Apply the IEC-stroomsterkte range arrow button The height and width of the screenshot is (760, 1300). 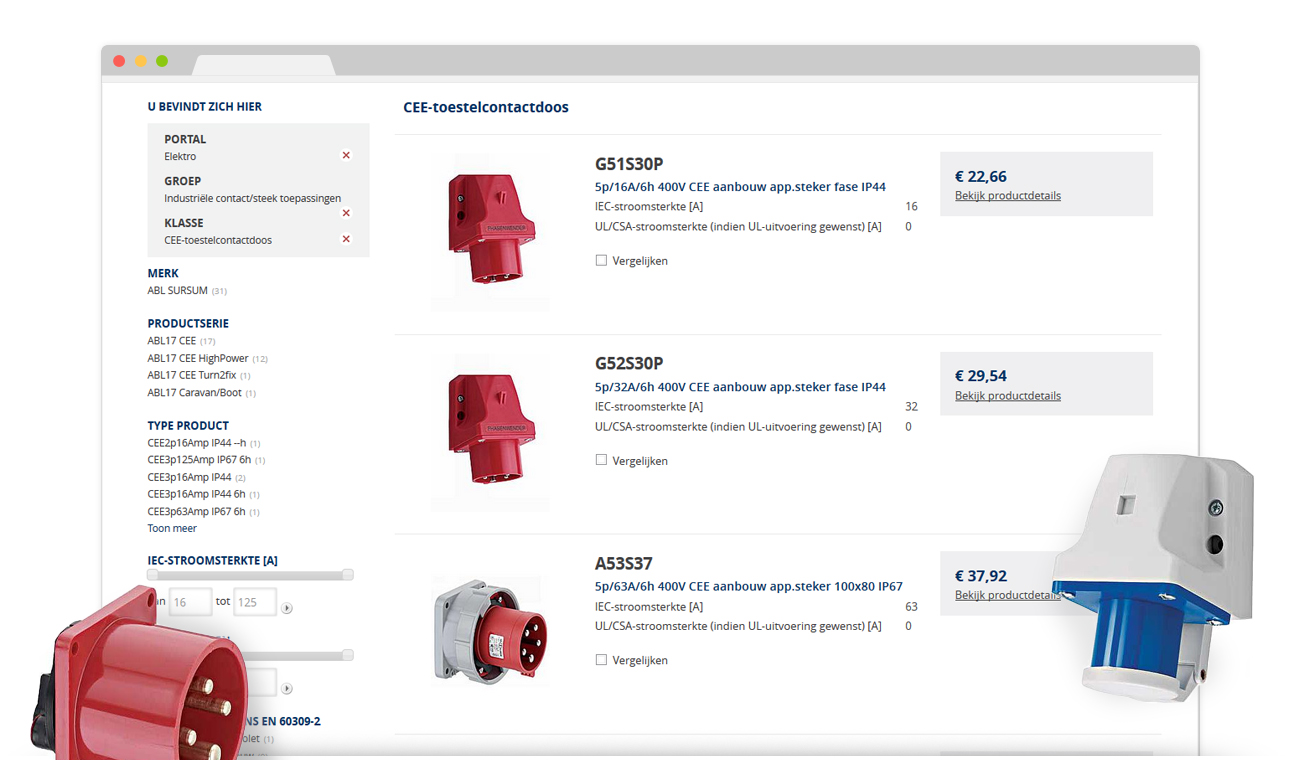[x=287, y=608]
